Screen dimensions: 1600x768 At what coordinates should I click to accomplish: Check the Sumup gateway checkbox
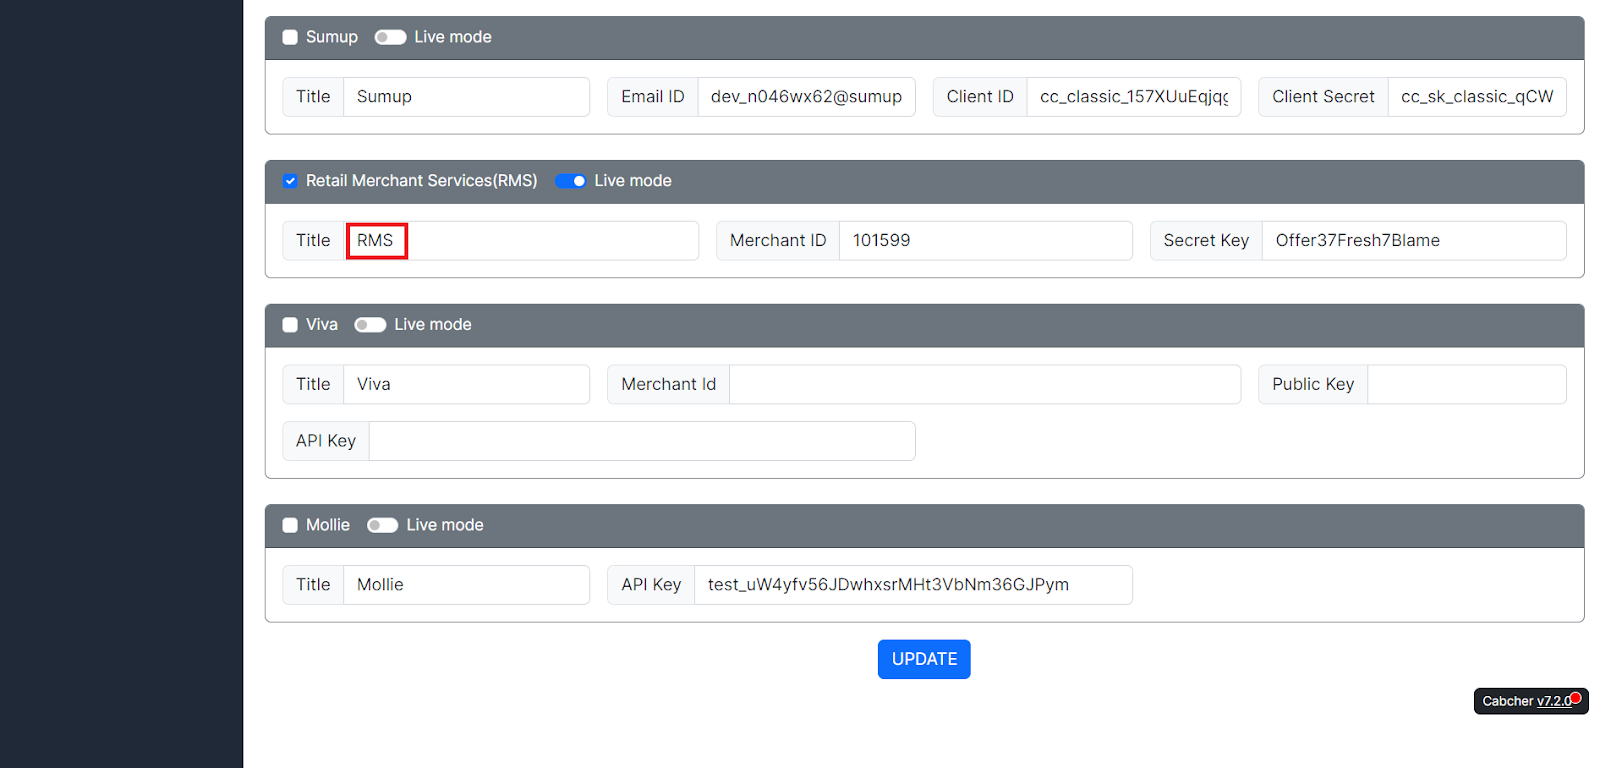coord(290,37)
